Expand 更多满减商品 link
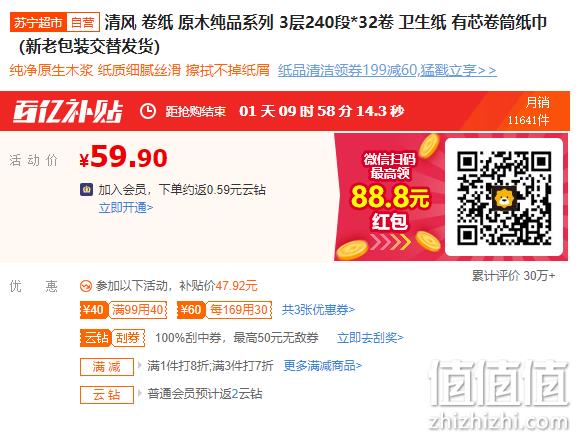This screenshot has width=578, height=439. point(323,366)
